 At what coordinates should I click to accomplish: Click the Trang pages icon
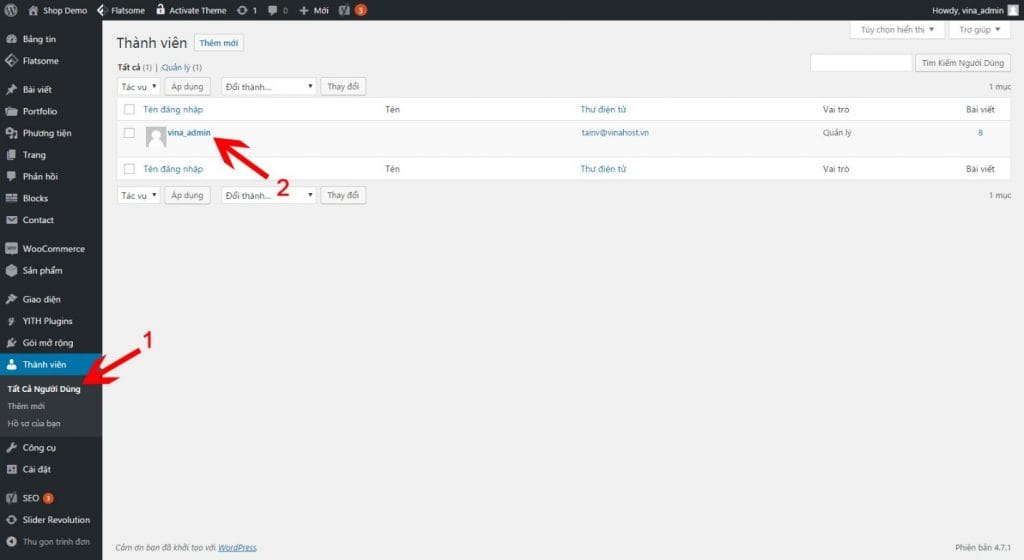(11, 155)
